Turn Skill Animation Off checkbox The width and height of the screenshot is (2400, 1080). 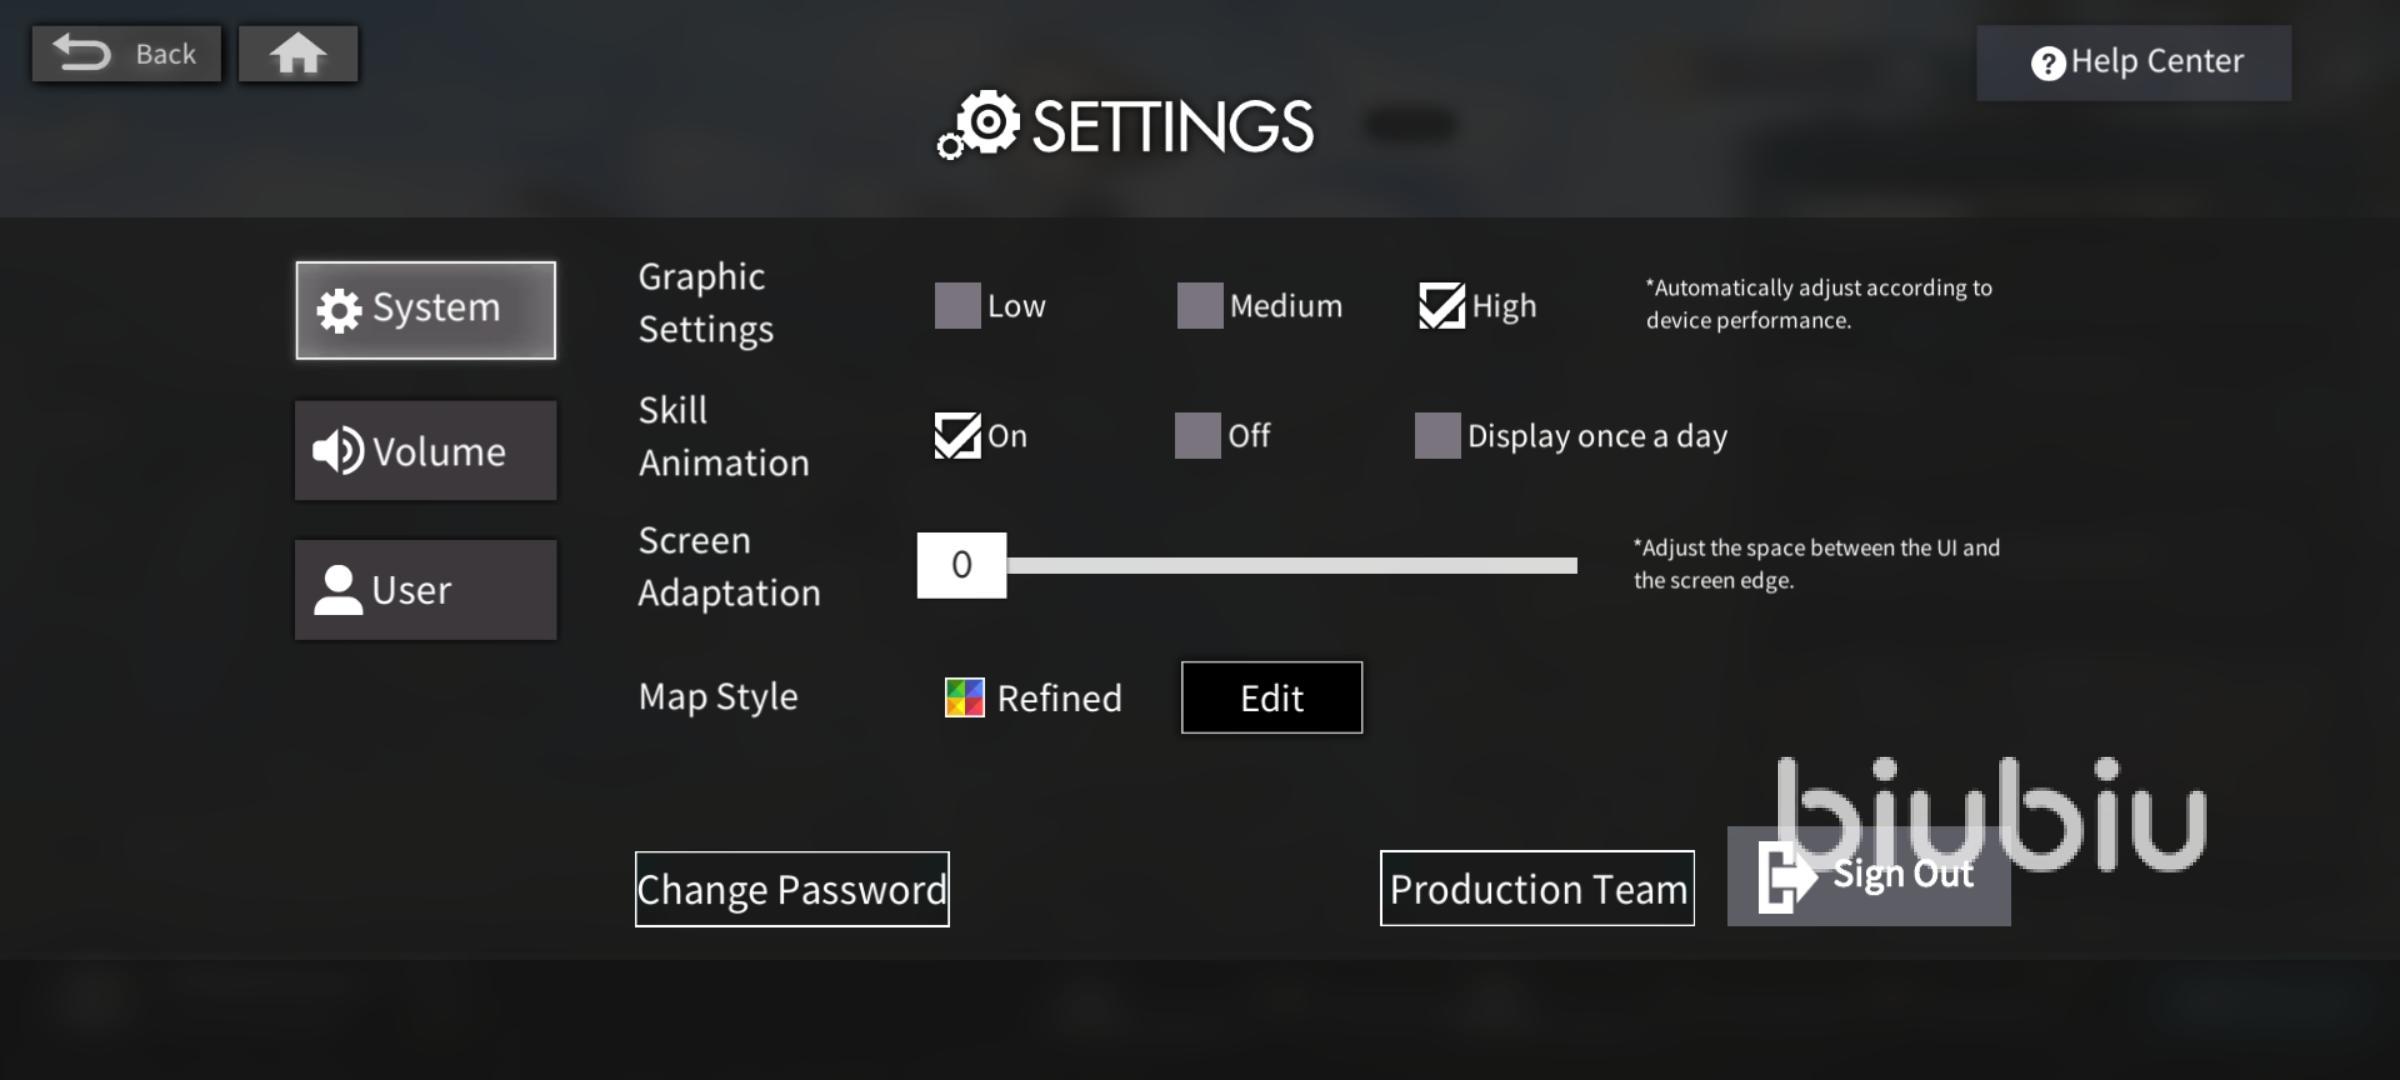1197,435
